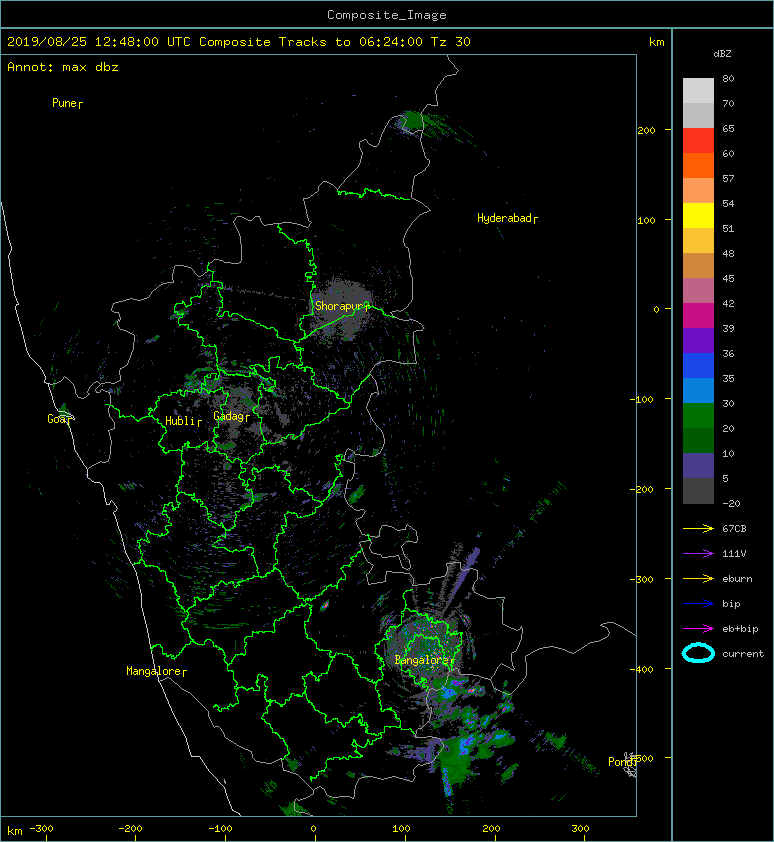Click the cyan 'current' ellipse icon
This screenshot has width=774, height=842.
(x=698, y=653)
